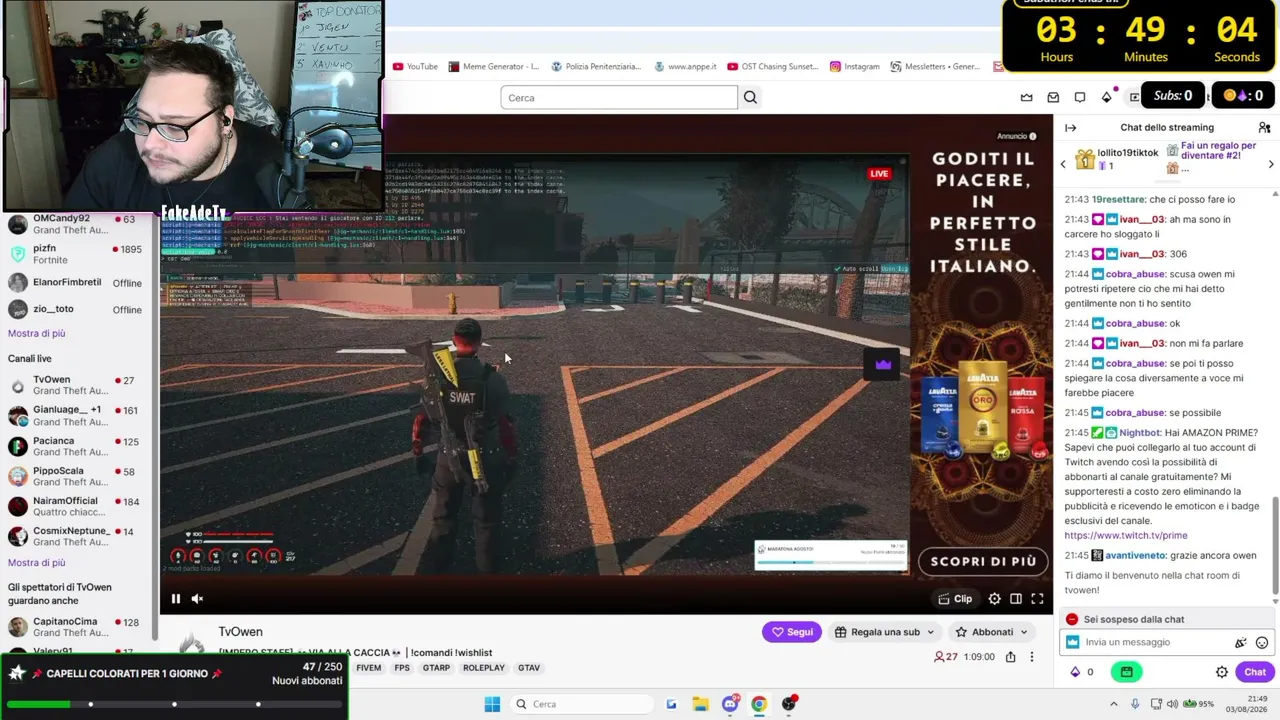This screenshot has width=1280, height=720.
Task: Collapse the stream chat panel
Action: 1070,128
